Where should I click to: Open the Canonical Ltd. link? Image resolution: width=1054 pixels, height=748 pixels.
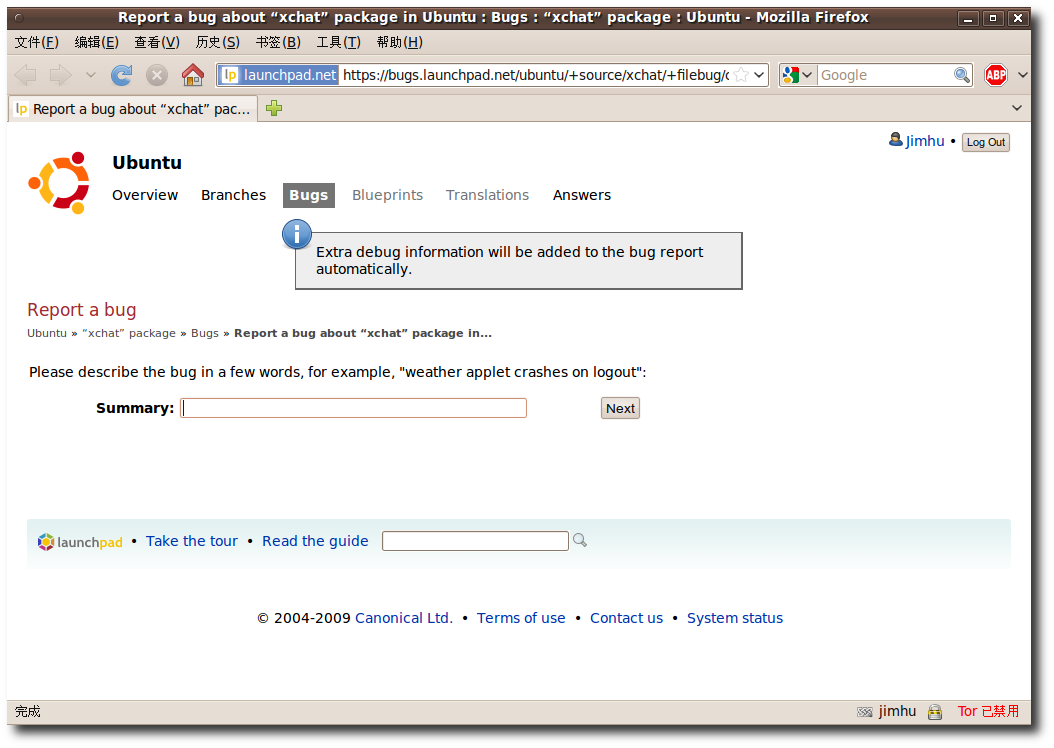pyautogui.click(x=403, y=618)
